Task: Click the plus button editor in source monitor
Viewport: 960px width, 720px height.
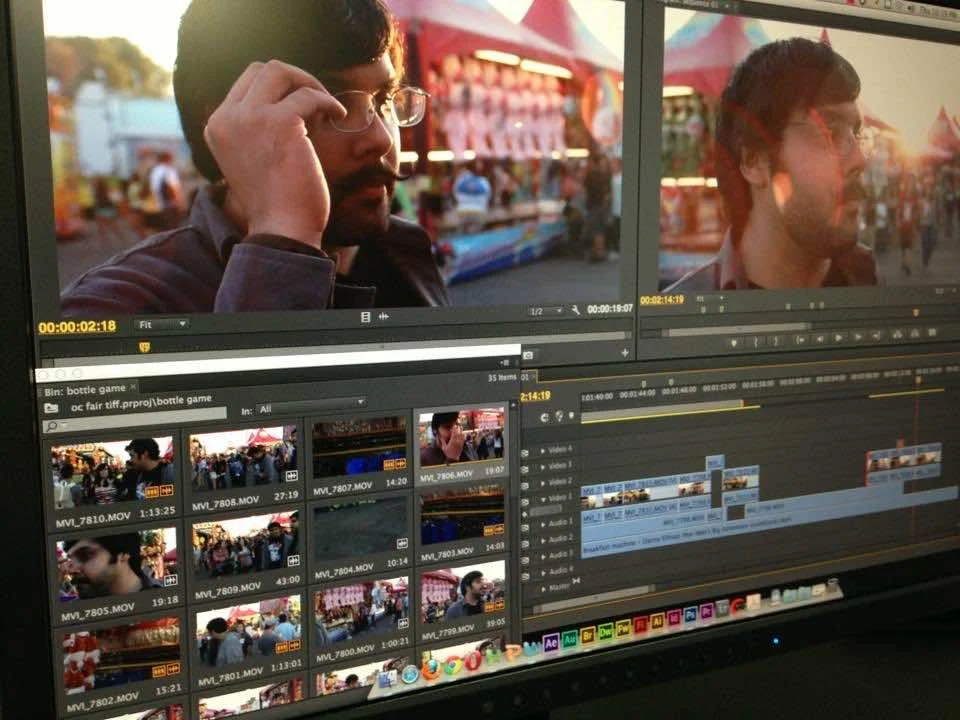Action: (x=624, y=353)
